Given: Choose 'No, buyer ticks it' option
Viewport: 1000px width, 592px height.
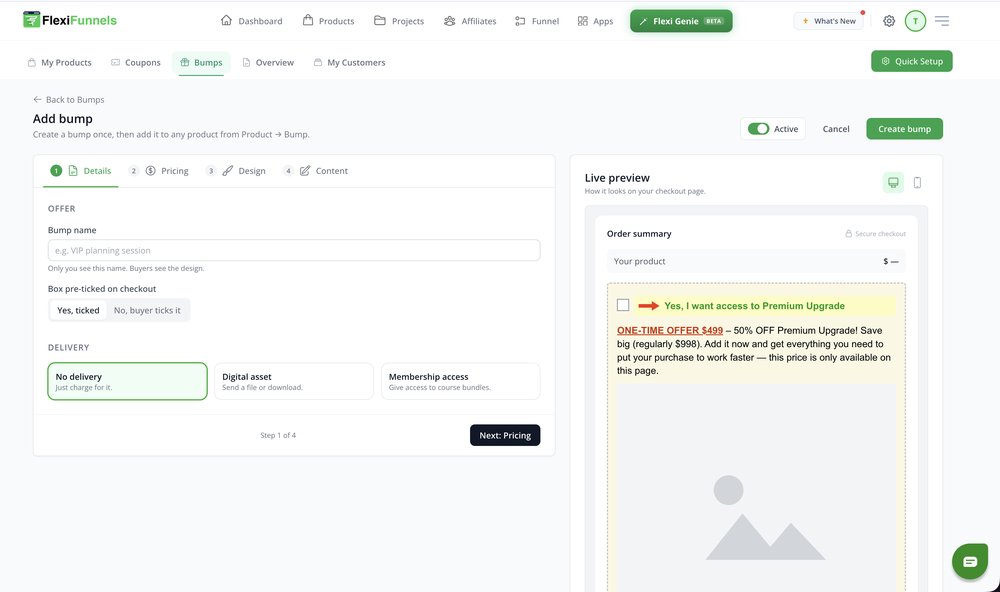Looking at the screenshot, I should 147,310.
